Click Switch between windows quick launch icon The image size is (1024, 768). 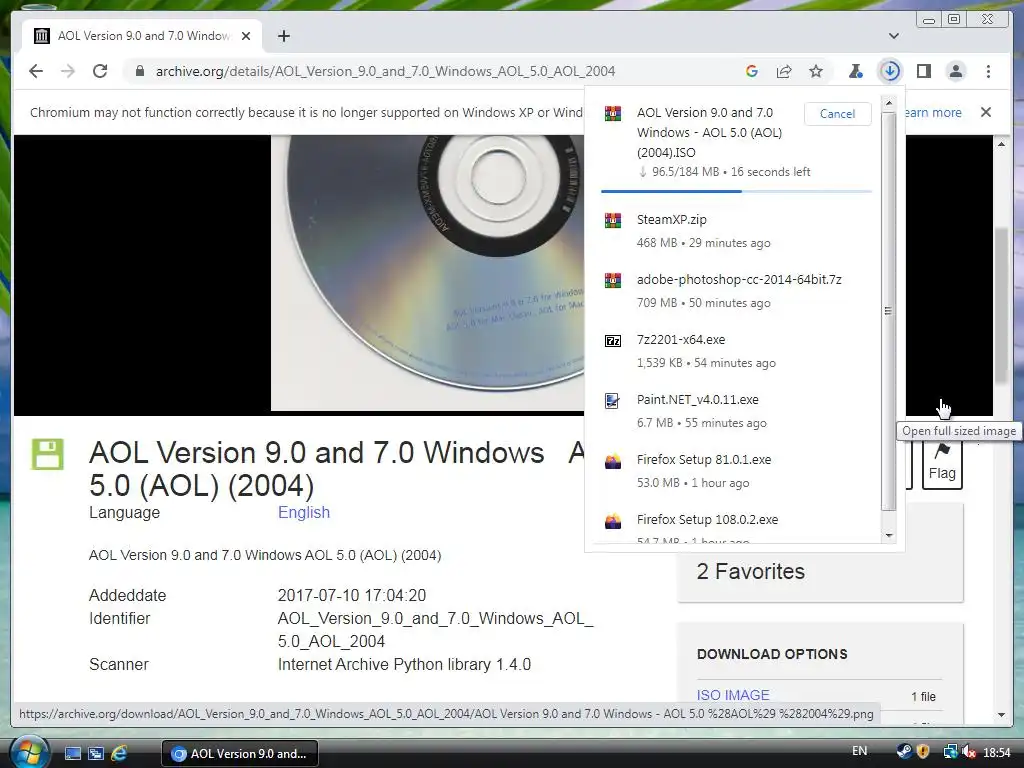click(x=96, y=753)
